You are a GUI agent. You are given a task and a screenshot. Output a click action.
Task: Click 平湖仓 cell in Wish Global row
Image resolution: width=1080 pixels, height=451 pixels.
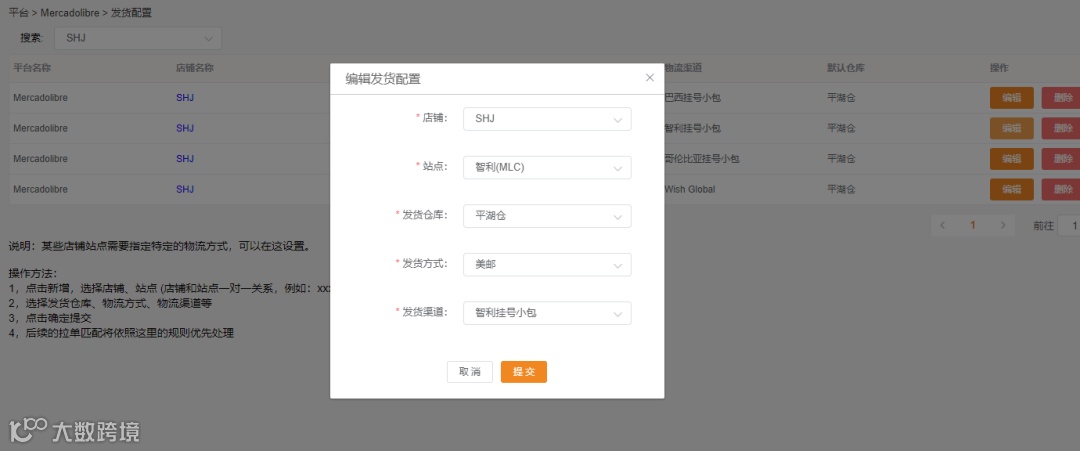[x=841, y=189]
